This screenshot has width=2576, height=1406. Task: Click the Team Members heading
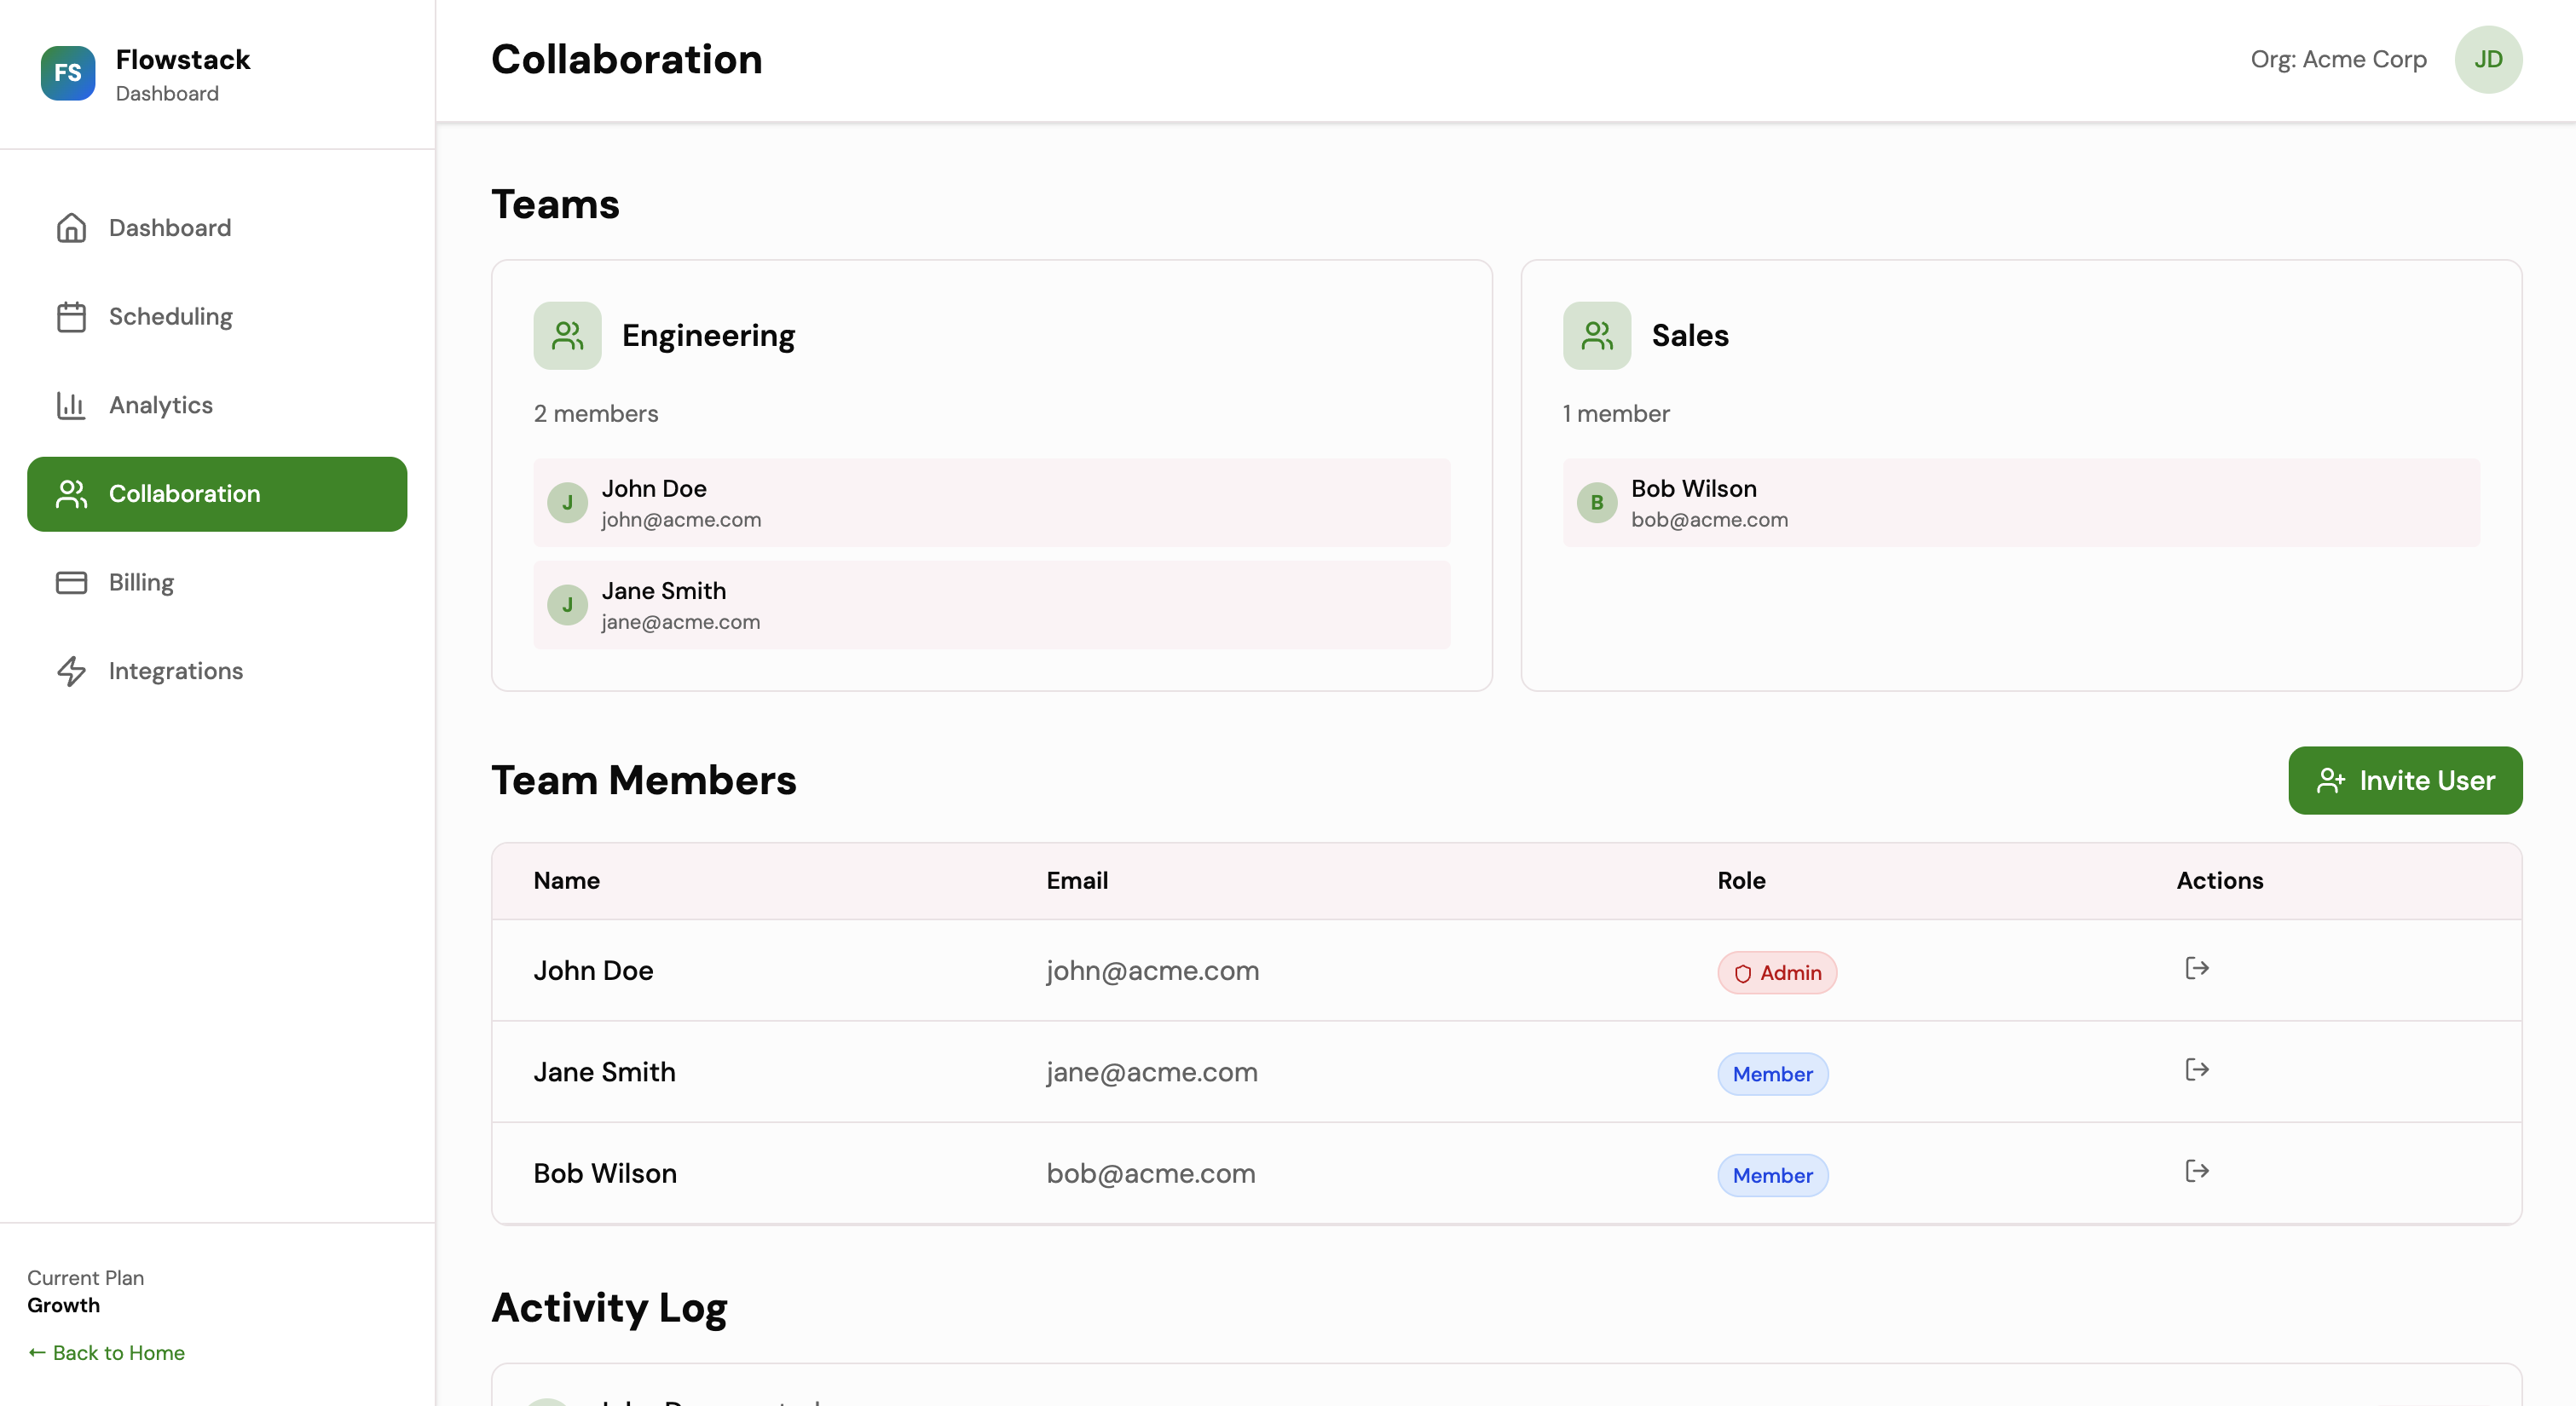[643, 781]
